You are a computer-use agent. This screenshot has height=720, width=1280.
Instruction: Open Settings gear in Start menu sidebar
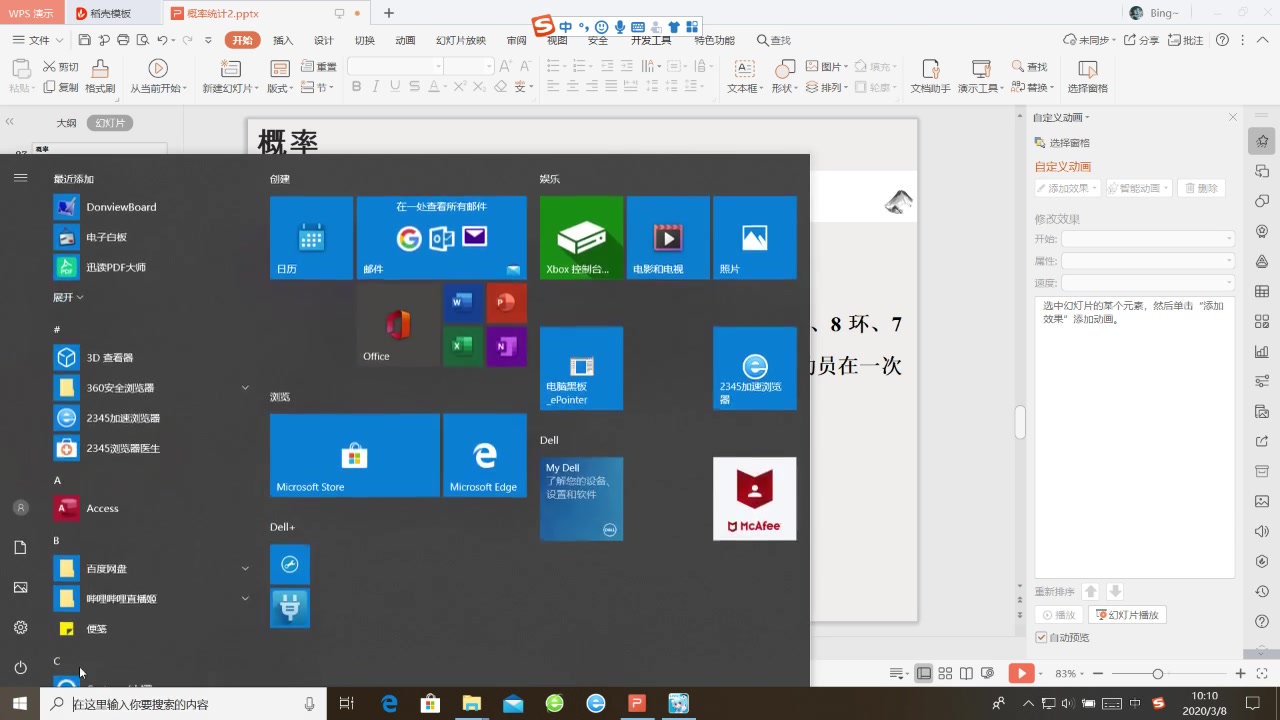click(20, 627)
